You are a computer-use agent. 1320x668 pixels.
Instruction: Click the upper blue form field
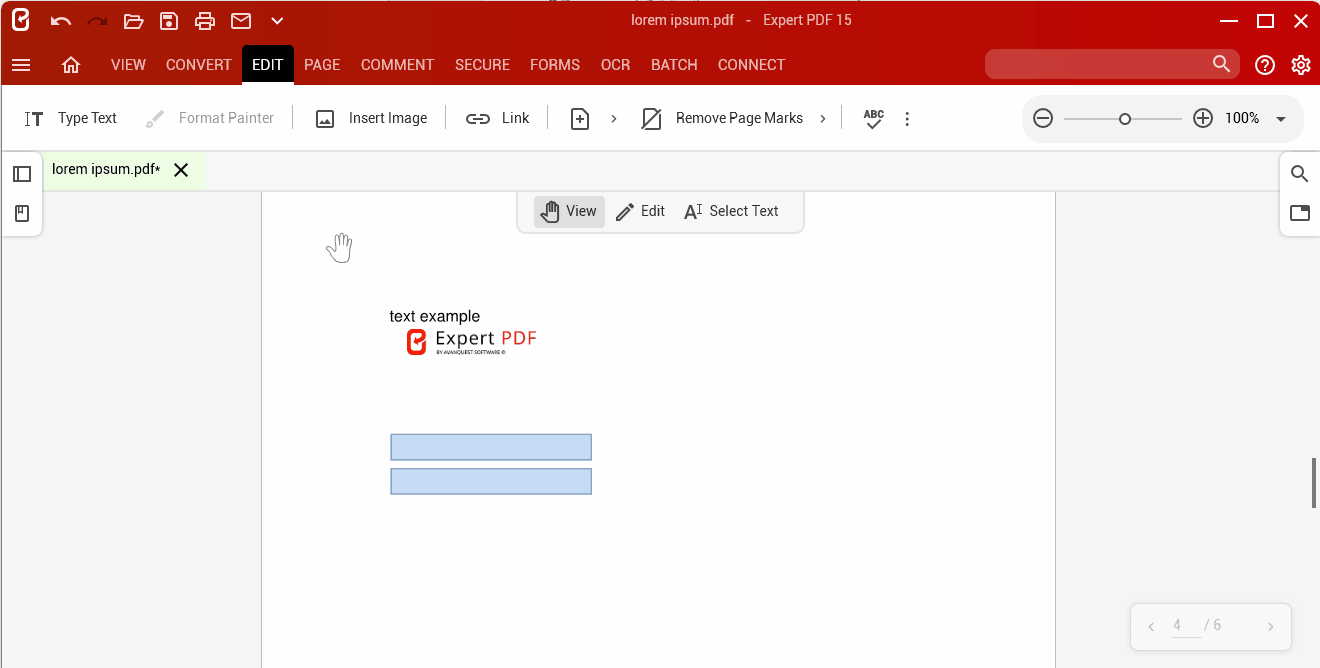tap(491, 447)
